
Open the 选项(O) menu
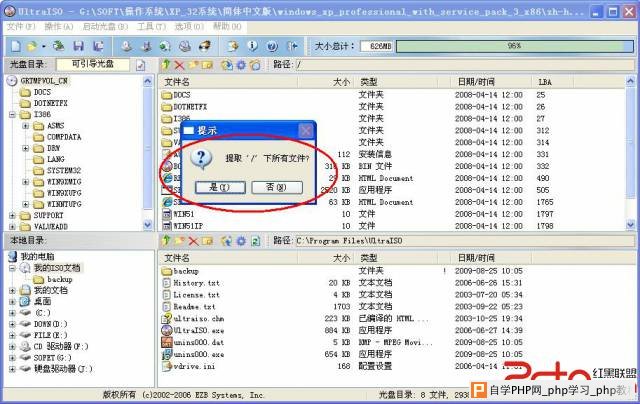[x=189, y=27]
